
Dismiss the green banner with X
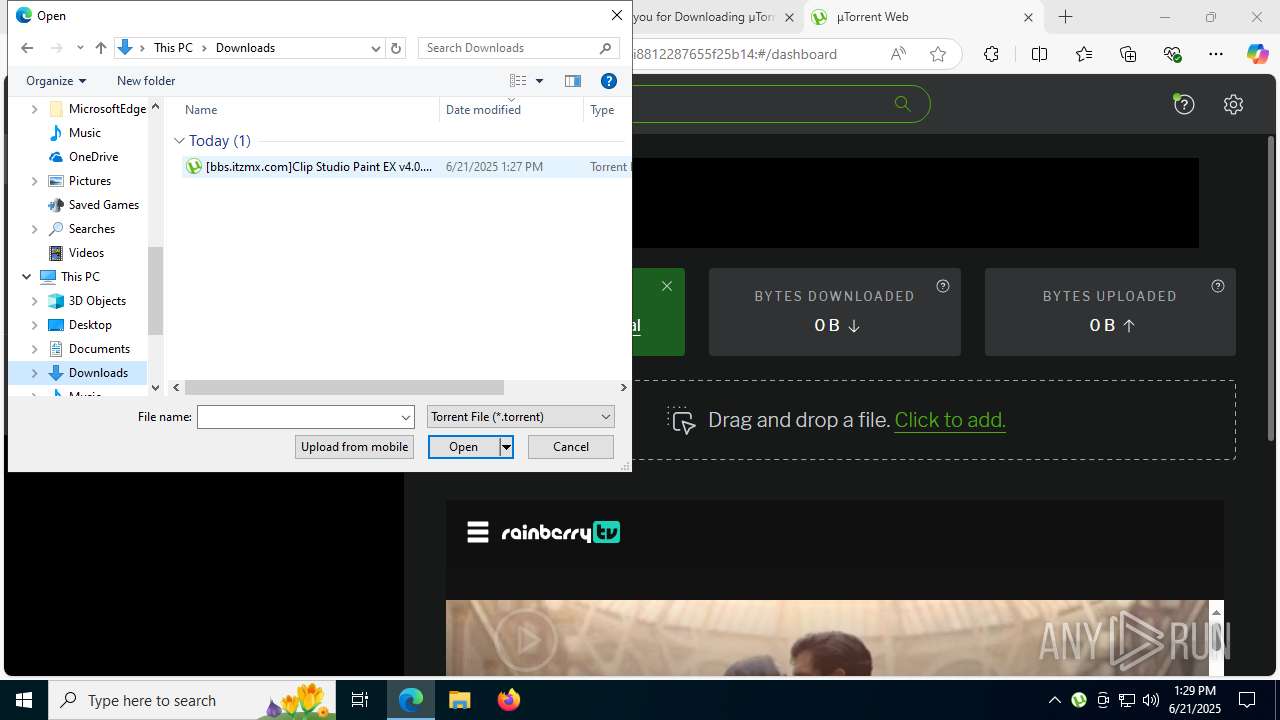(x=667, y=286)
